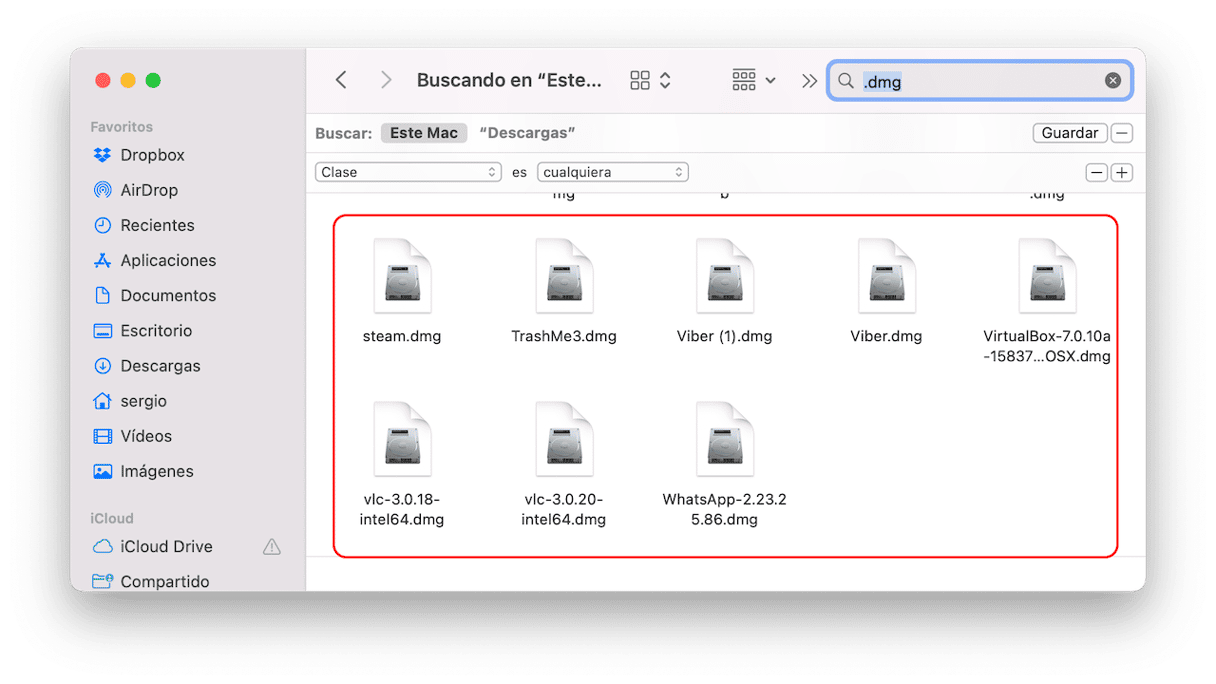Viewport: 1216px width, 684px height.
Task: Select the steam.dmg file icon
Action: [x=402, y=276]
